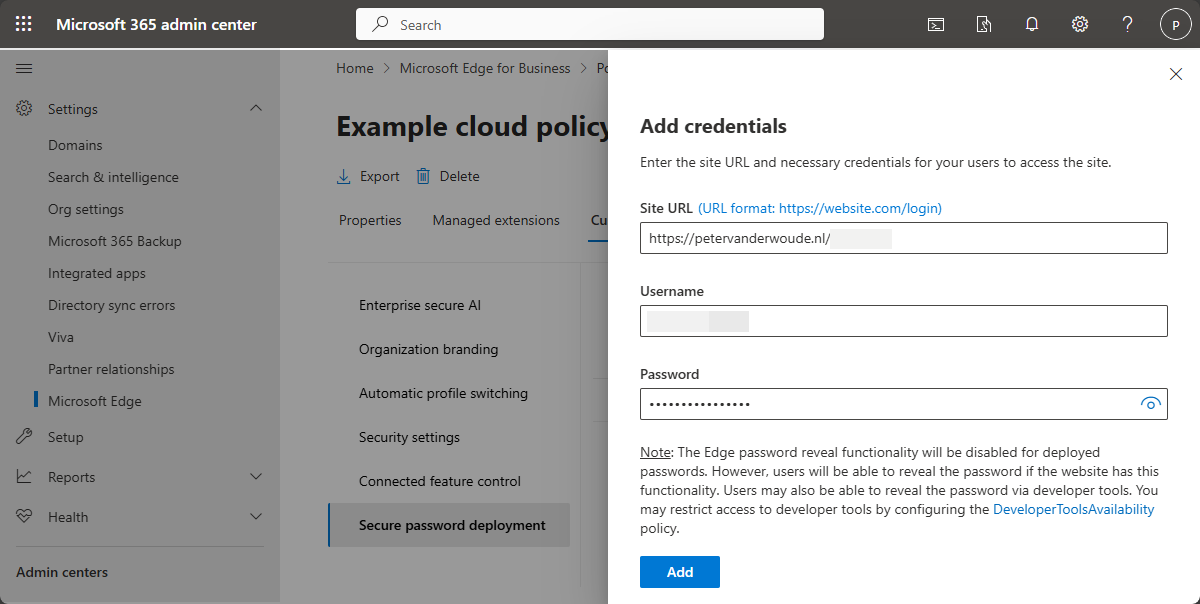Toggle the hamburger navigation menu
The image size is (1200, 604).
(x=24, y=68)
